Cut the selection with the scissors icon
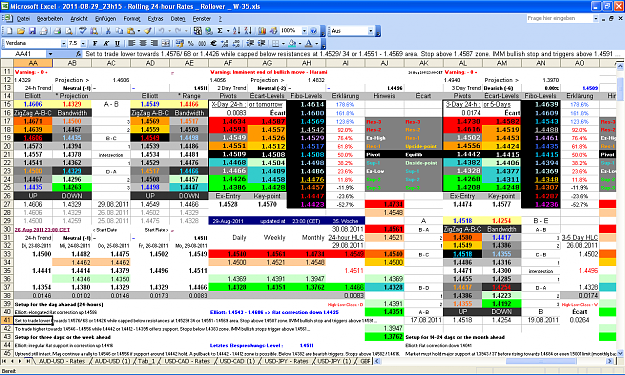Viewport: 625px width, 375px height. tap(108, 31)
